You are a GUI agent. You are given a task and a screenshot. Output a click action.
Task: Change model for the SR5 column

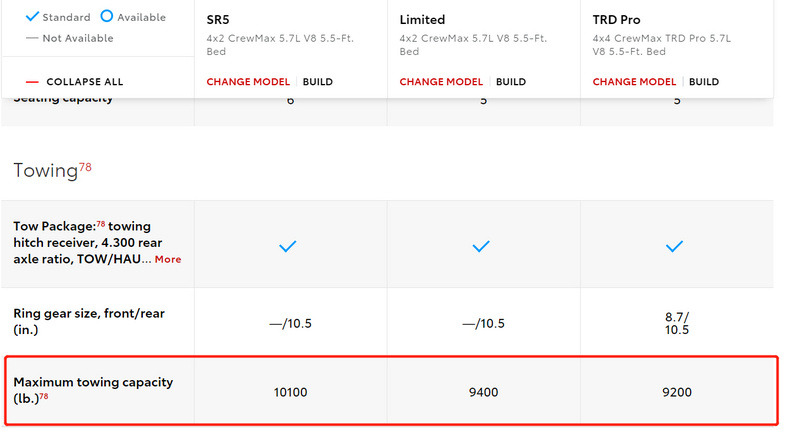248,82
